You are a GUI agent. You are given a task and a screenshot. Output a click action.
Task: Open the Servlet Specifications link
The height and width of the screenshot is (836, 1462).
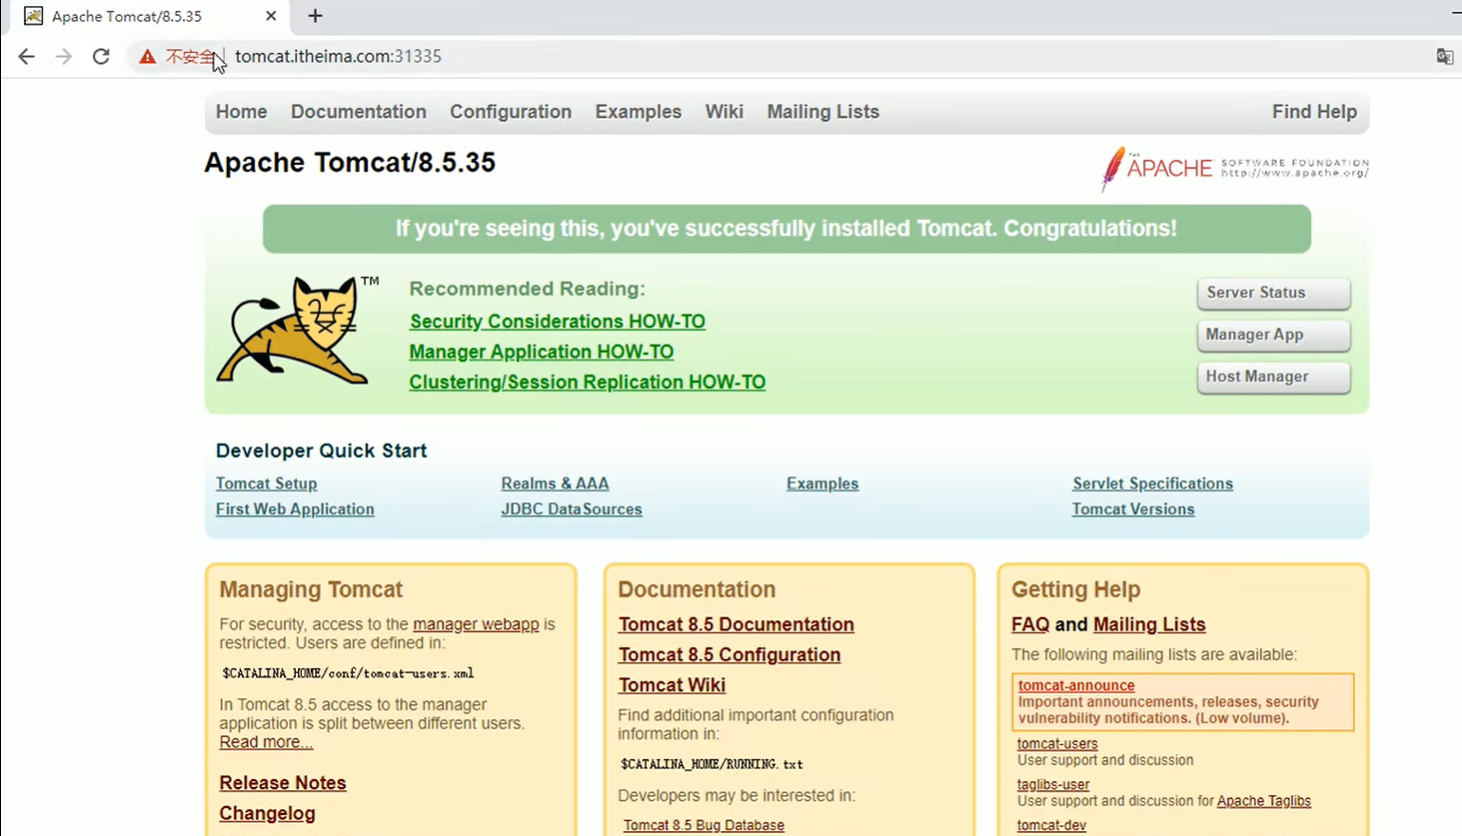[x=1152, y=484]
